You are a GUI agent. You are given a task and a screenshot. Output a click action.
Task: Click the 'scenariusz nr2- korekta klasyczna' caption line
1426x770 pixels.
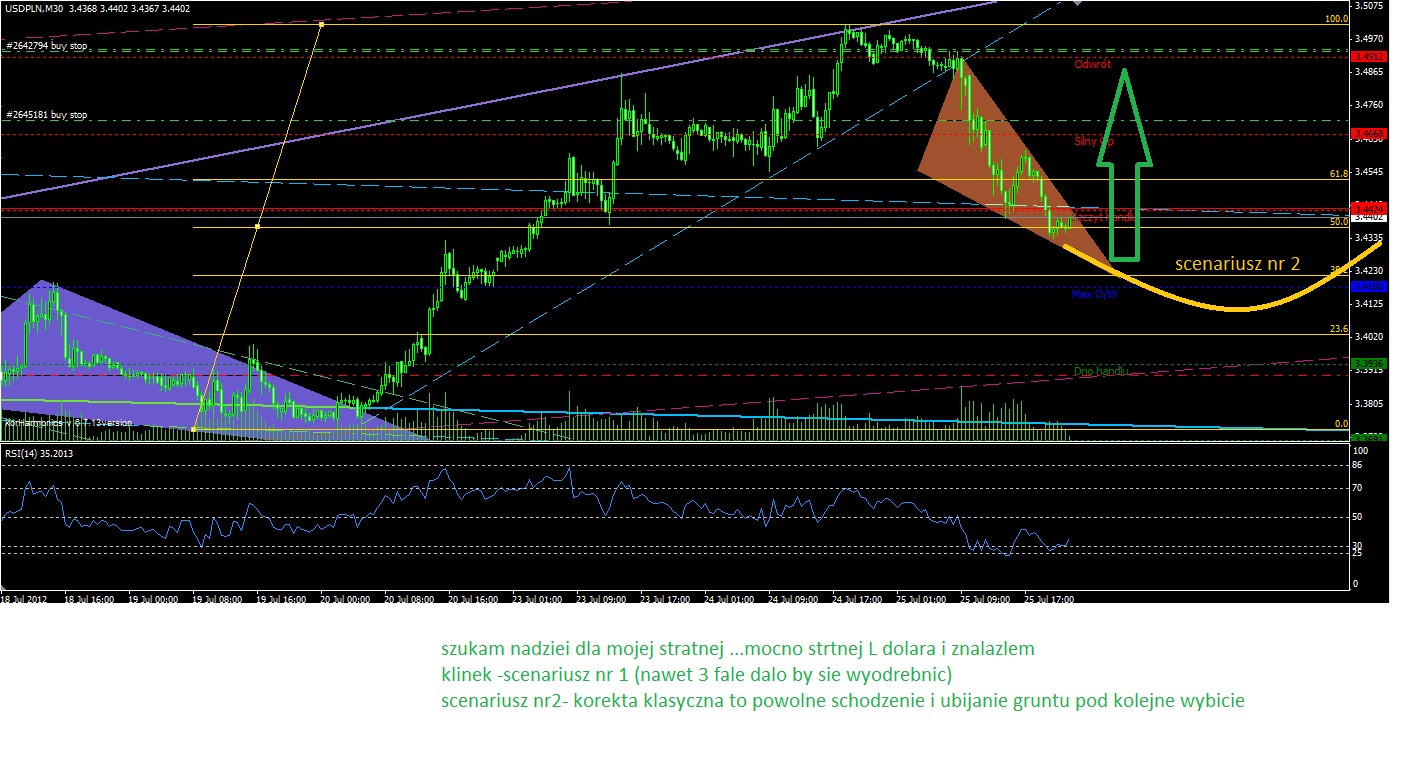(843, 701)
